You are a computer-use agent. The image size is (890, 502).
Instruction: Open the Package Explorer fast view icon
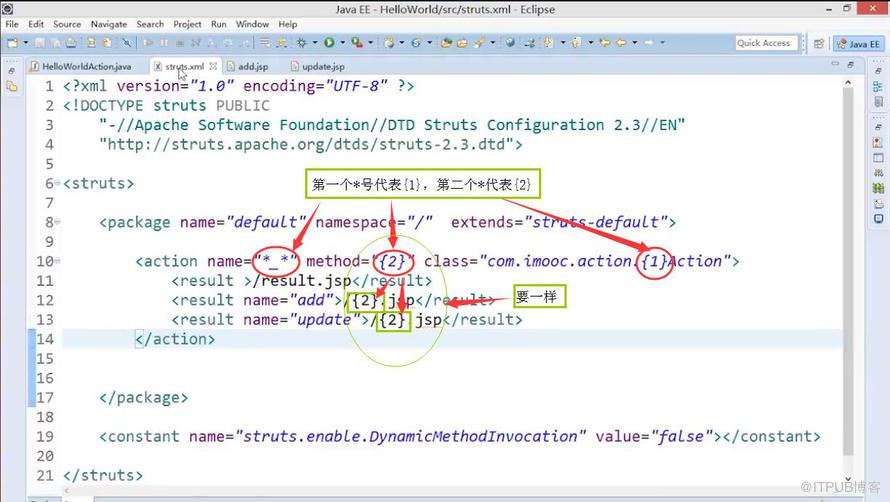click(x=12, y=86)
